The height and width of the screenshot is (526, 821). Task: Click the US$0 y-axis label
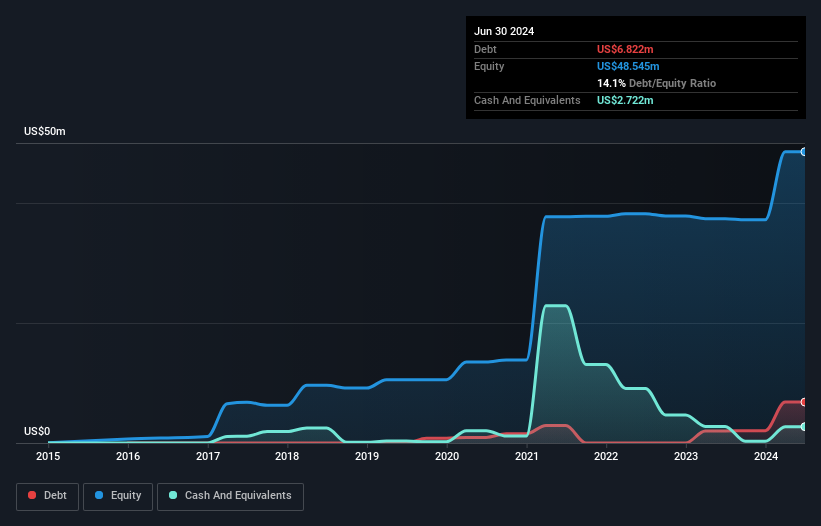37,431
